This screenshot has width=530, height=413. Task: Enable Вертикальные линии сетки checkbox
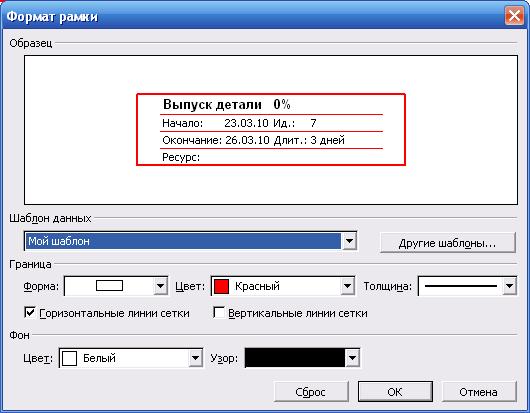click(x=219, y=312)
